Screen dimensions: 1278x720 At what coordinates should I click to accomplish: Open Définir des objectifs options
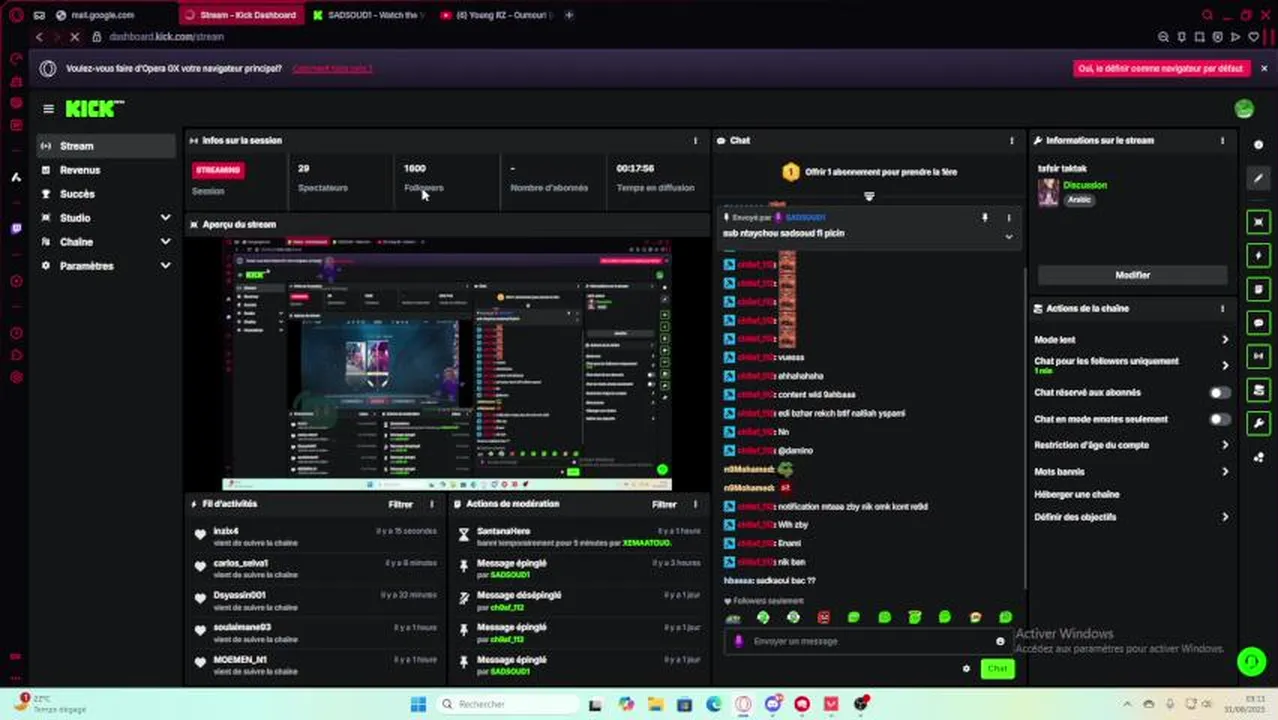pos(1132,517)
